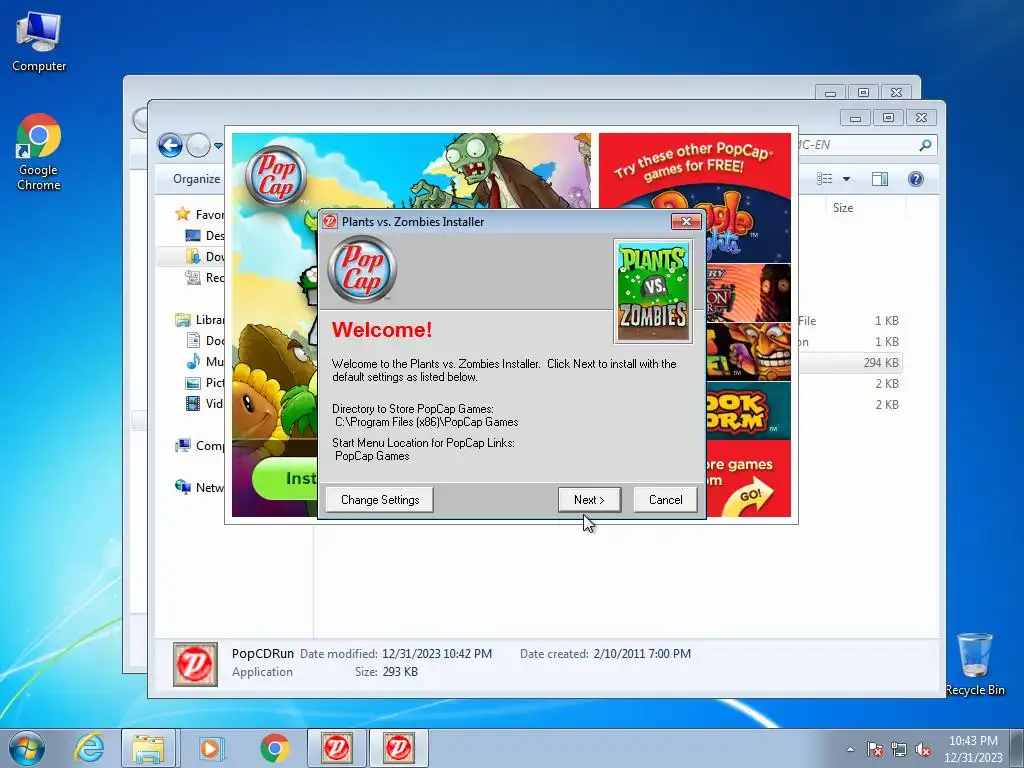Open Windows Media Player from taskbar
The height and width of the screenshot is (768, 1024).
[x=211, y=748]
